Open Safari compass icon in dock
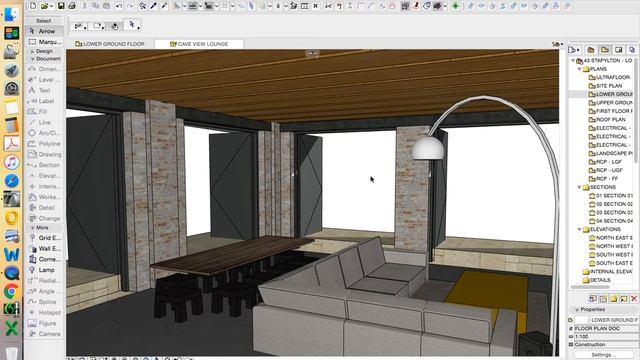 point(11,181)
